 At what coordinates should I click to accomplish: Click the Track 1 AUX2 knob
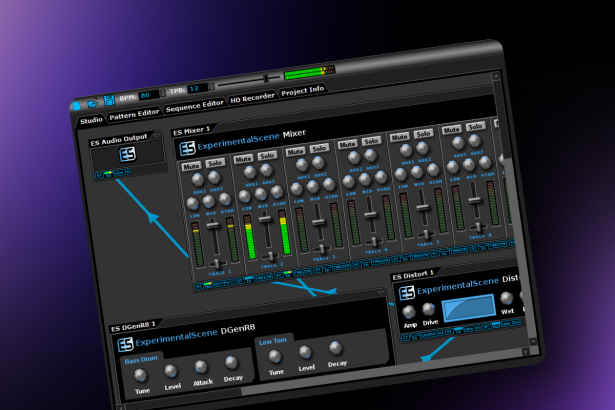pyautogui.click(x=214, y=177)
